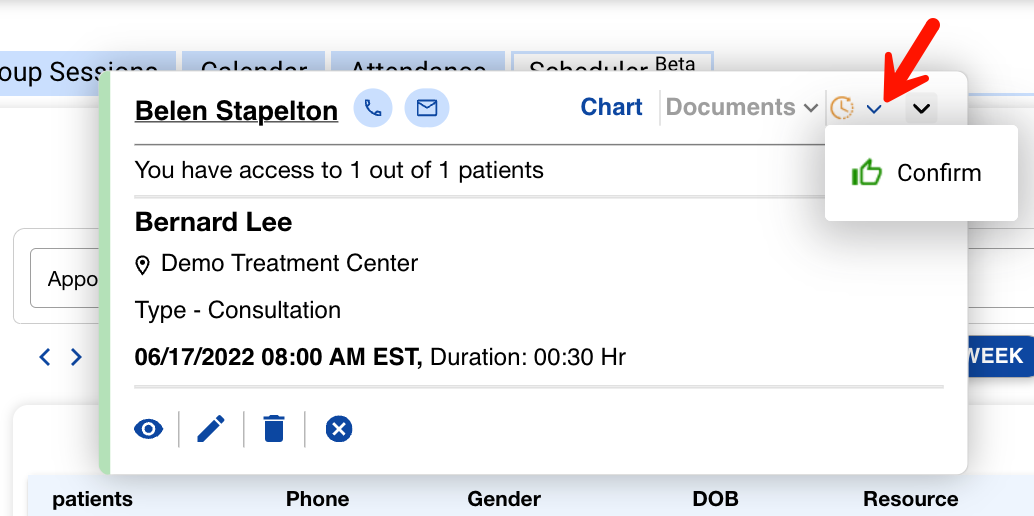Screen dimensions: 1034x516
Task: Open the patient Chart link
Action: 611,107
